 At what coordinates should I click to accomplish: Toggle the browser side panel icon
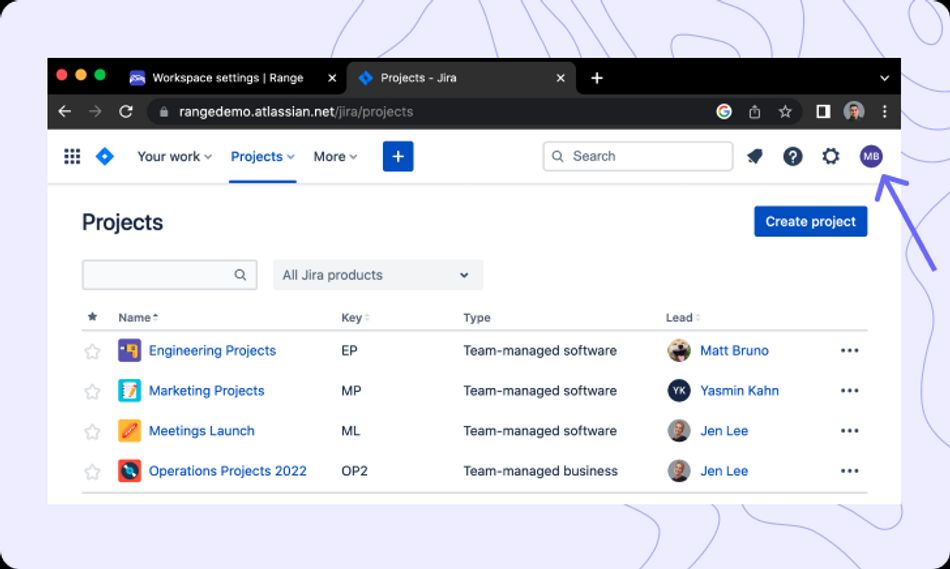tap(823, 111)
